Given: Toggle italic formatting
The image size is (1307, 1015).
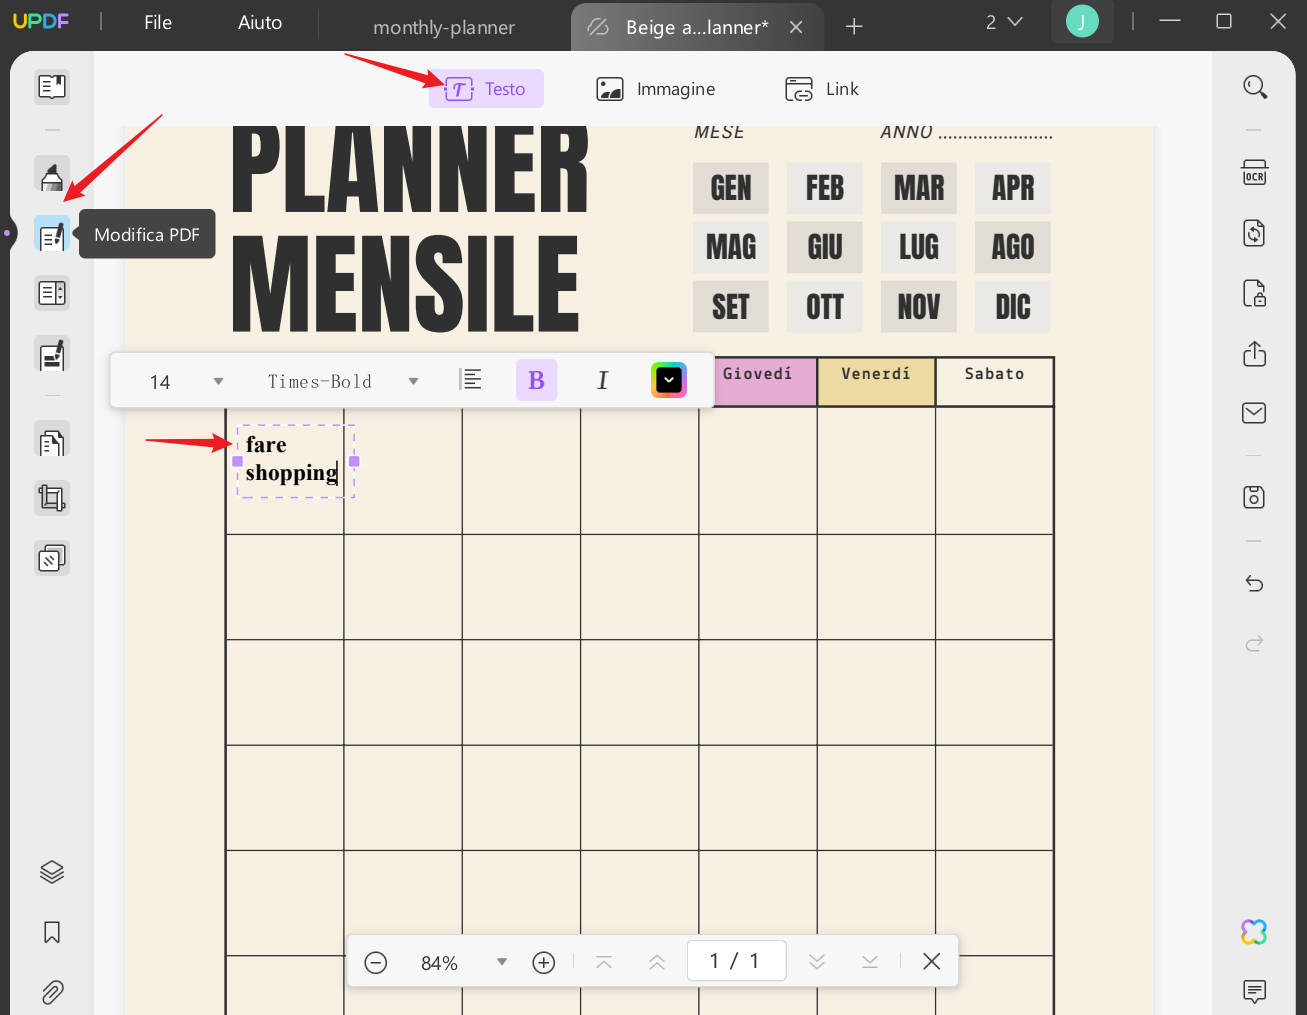Looking at the screenshot, I should tap(602, 380).
